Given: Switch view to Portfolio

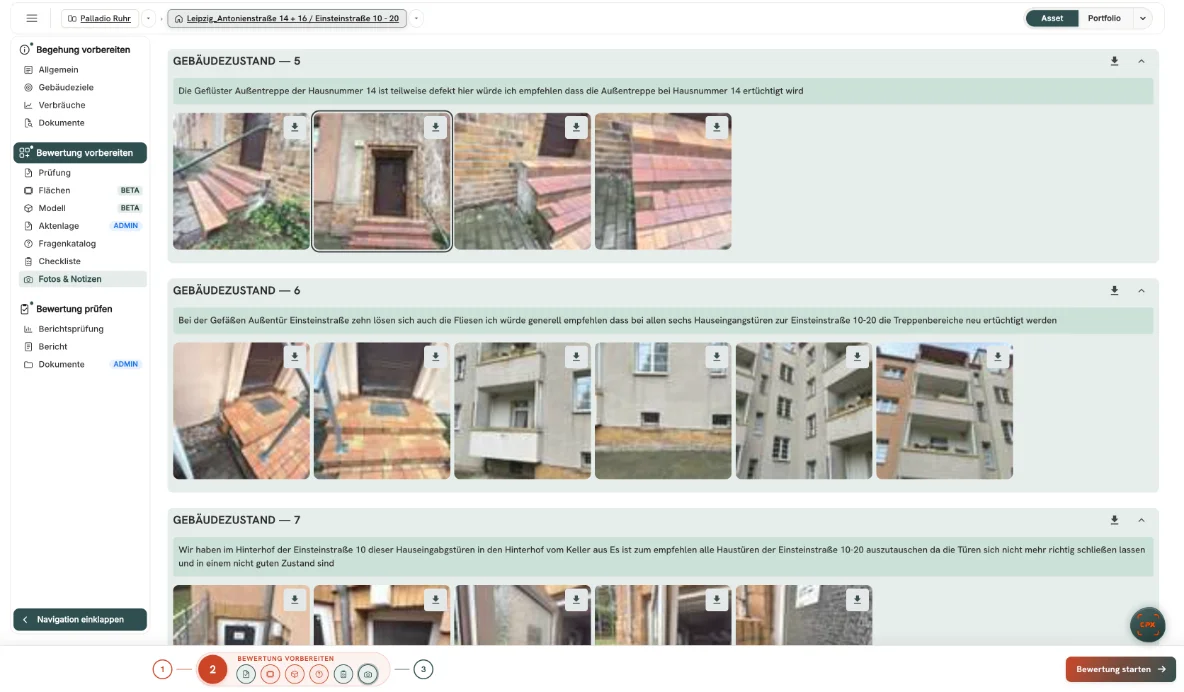Looking at the screenshot, I should (x=1104, y=18).
